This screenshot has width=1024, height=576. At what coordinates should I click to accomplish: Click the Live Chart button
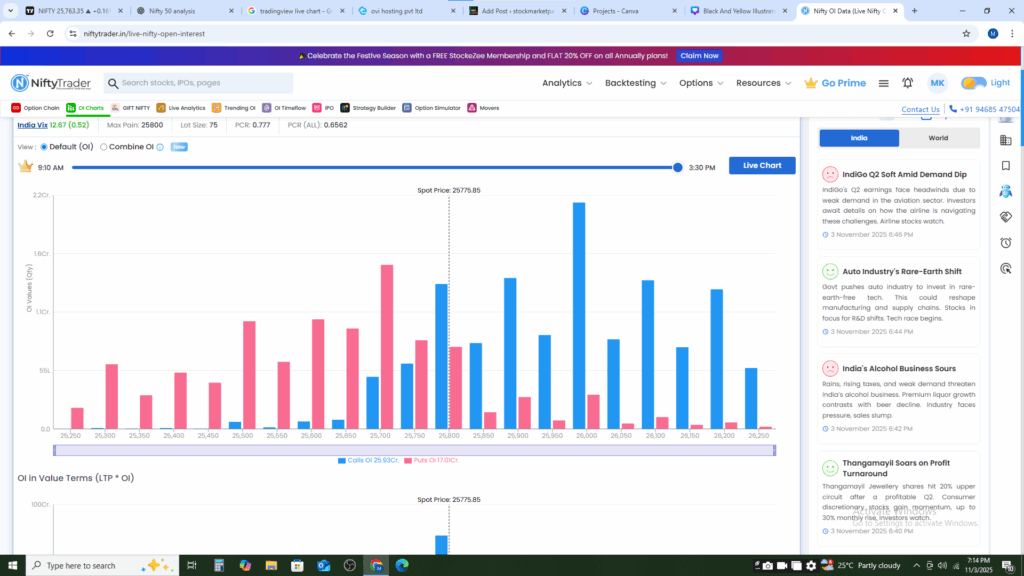point(762,165)
